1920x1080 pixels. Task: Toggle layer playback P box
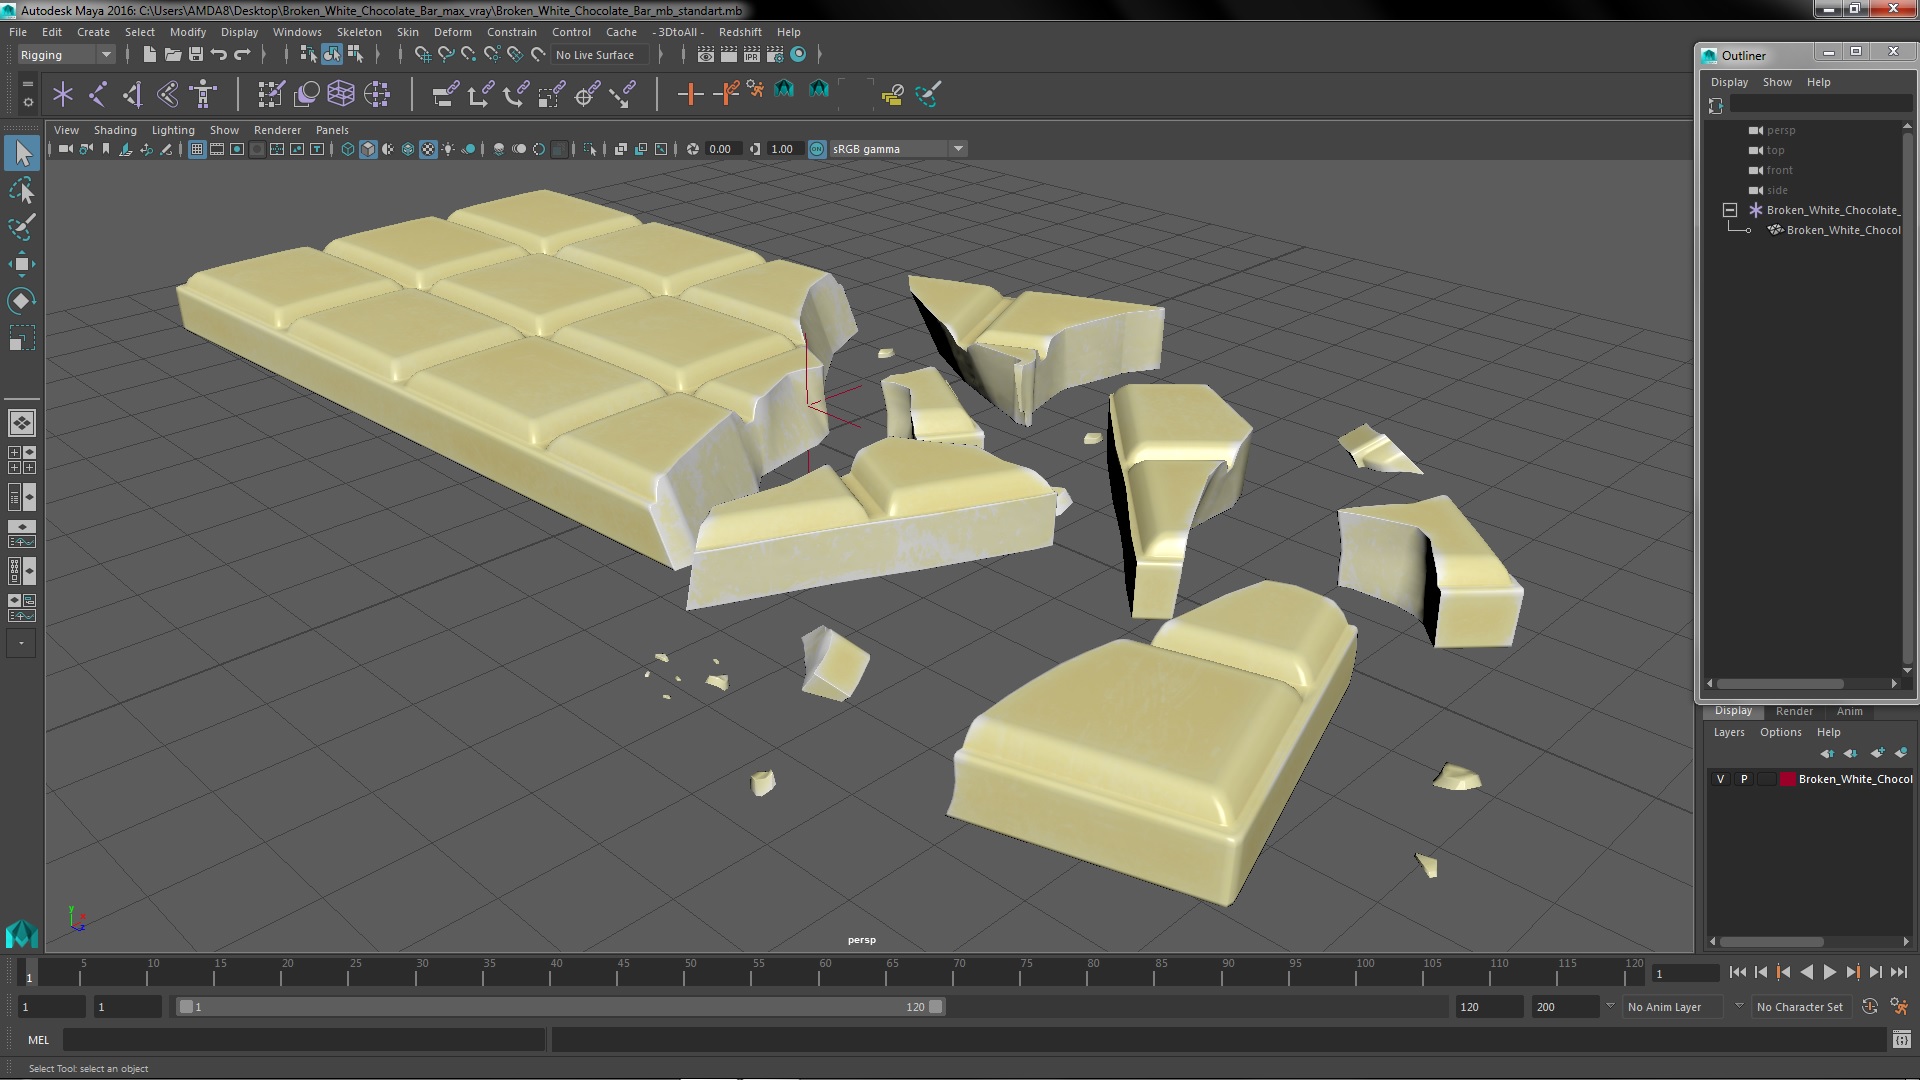(1744, 779)
